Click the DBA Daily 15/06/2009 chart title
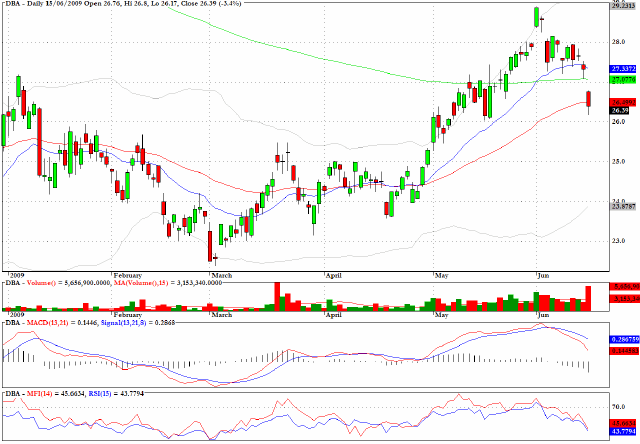This screenshot has width=640, height=444. 122,3
